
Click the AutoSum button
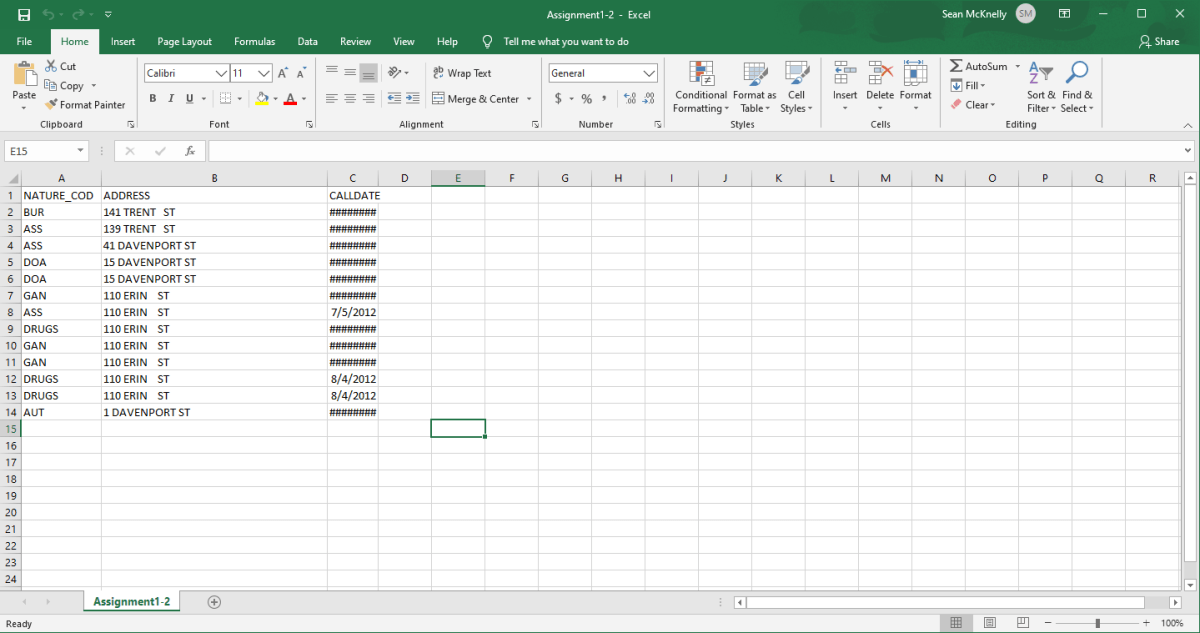979,66
